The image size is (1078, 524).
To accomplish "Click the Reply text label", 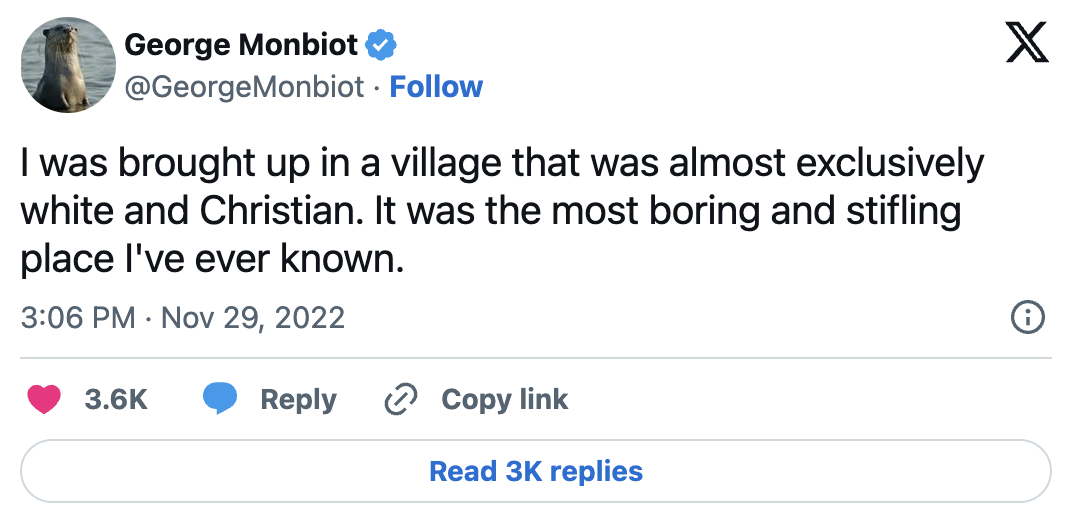I will (x=298, y=400).
